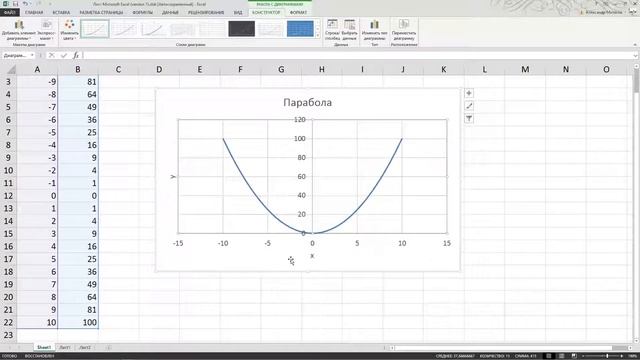Click the chart filters funnel button
The width and height of the screenshot is (640, 360).
(469, 119)
